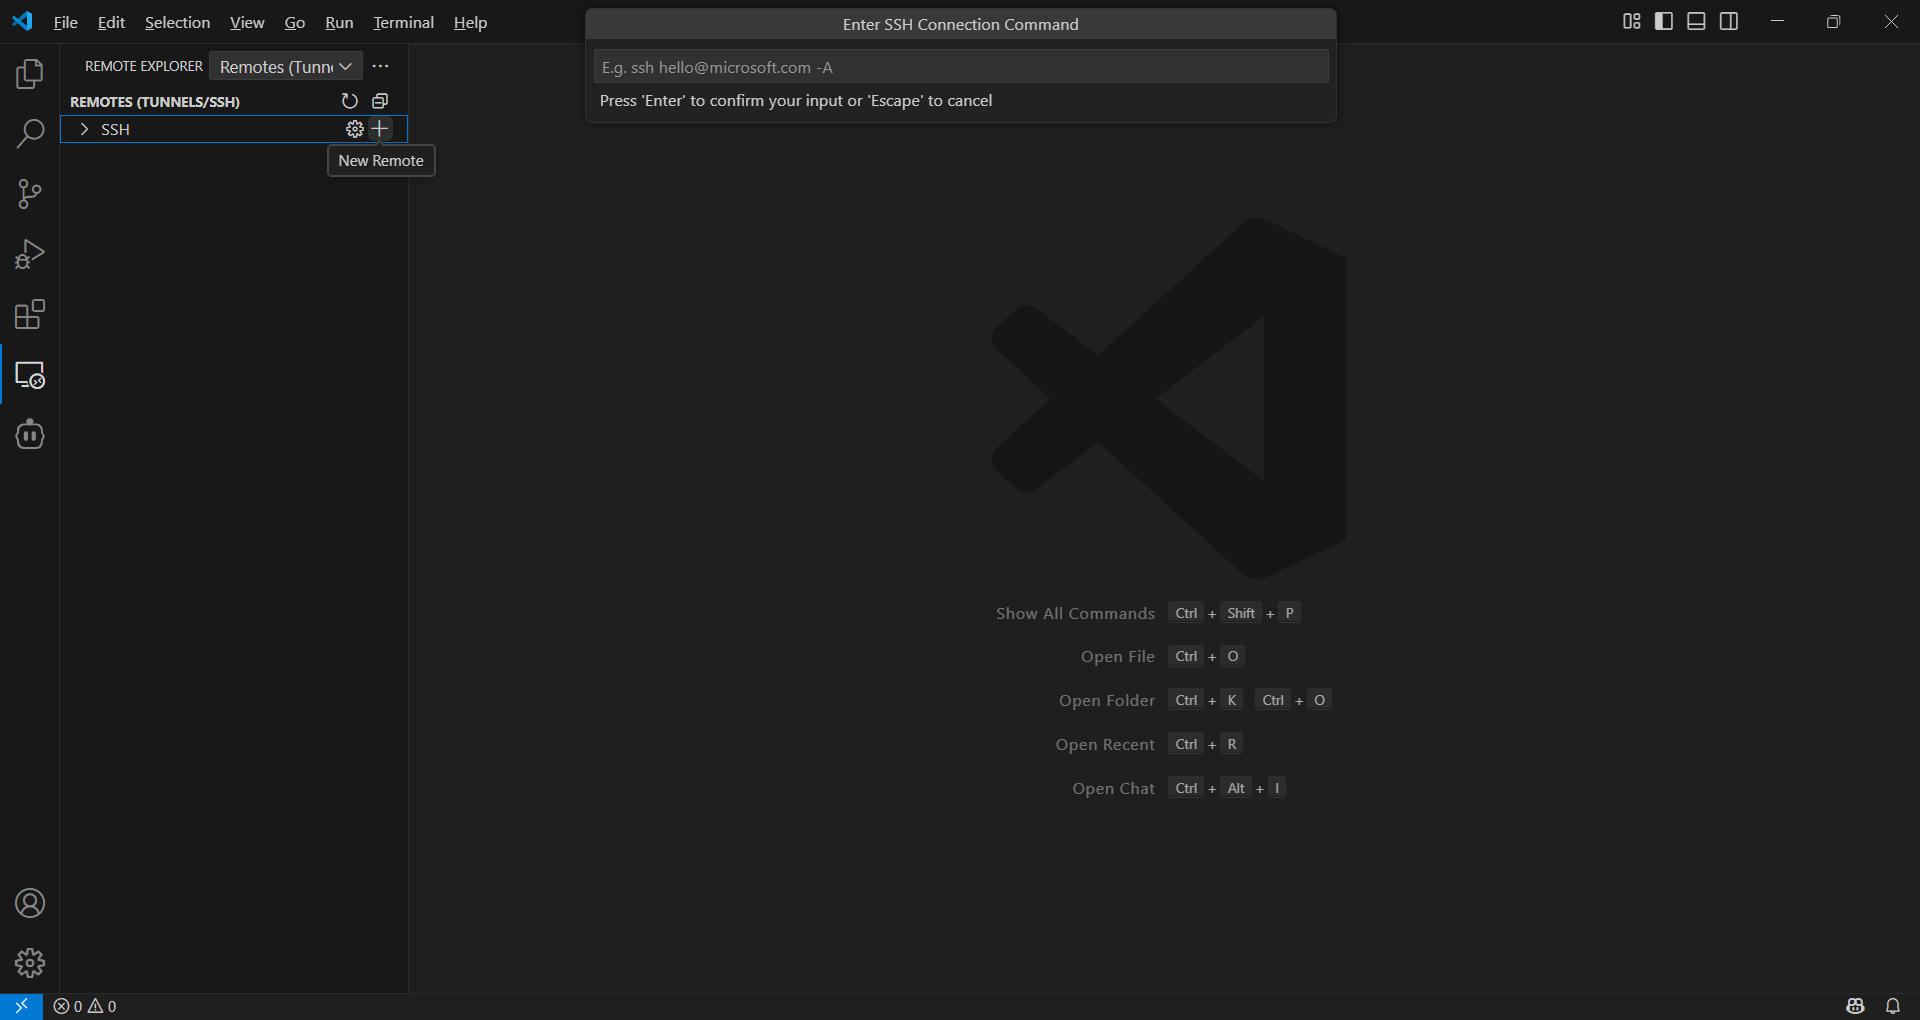Open a Remote Window from status bar
Image resolution: width=1920 pixels, height=1020 pixels.
point(21,1006)
